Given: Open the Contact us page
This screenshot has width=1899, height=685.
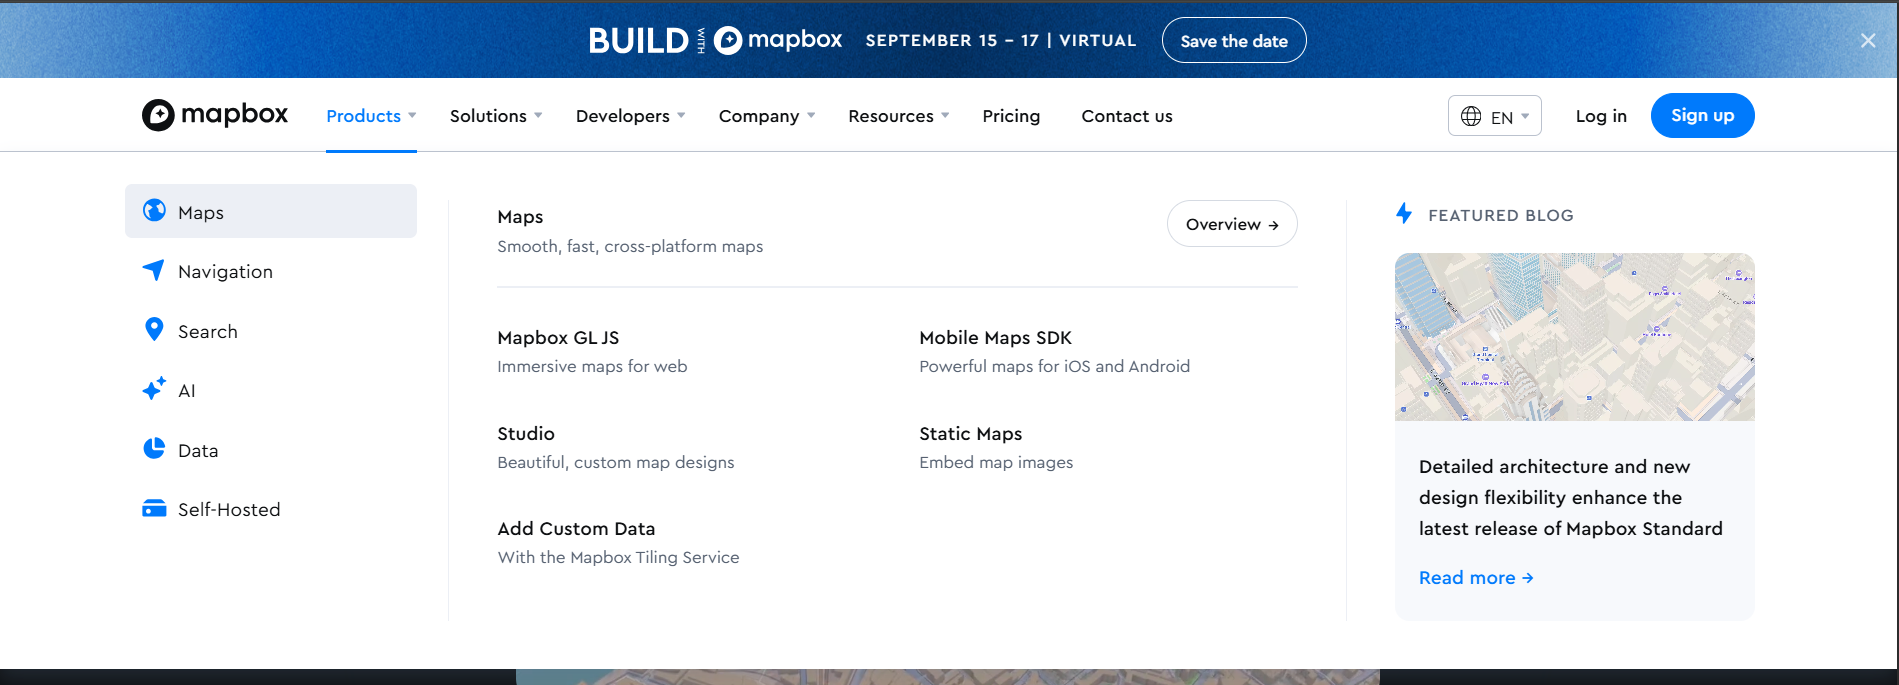Looking at the screenshot, I should click(1127, 116).
